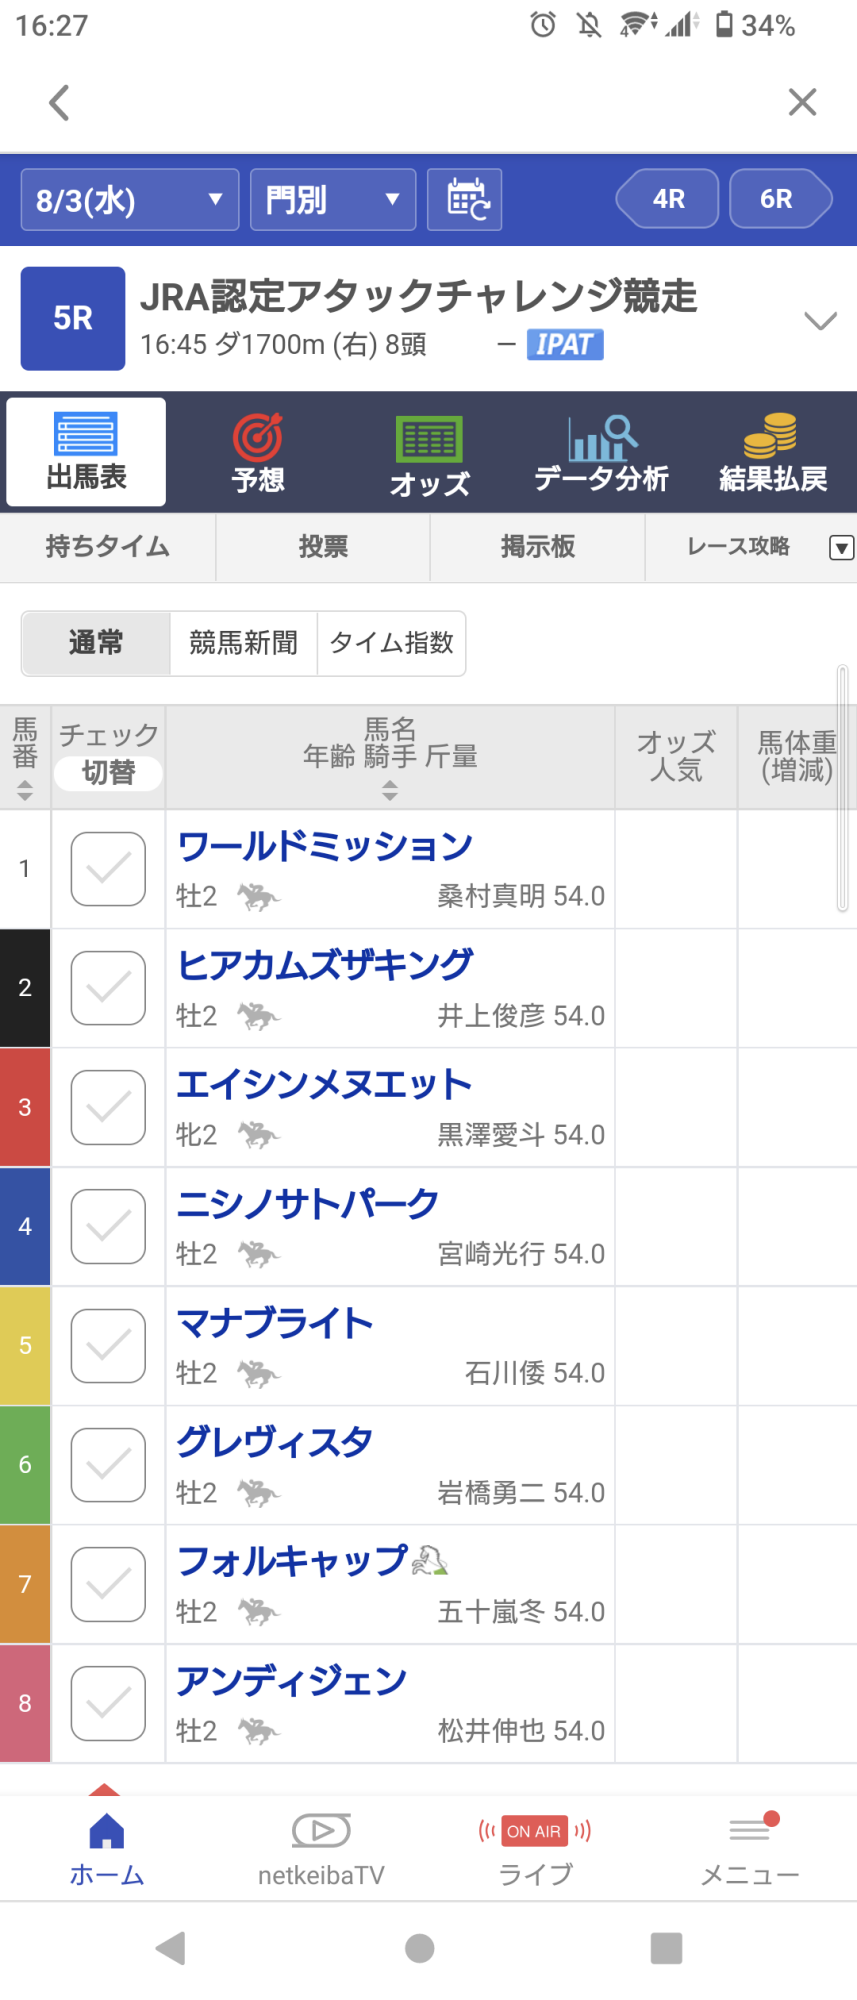Tap the 結果払戻 coins icon
This screenshot has width=857, height=2000.
tap(772, 436)
